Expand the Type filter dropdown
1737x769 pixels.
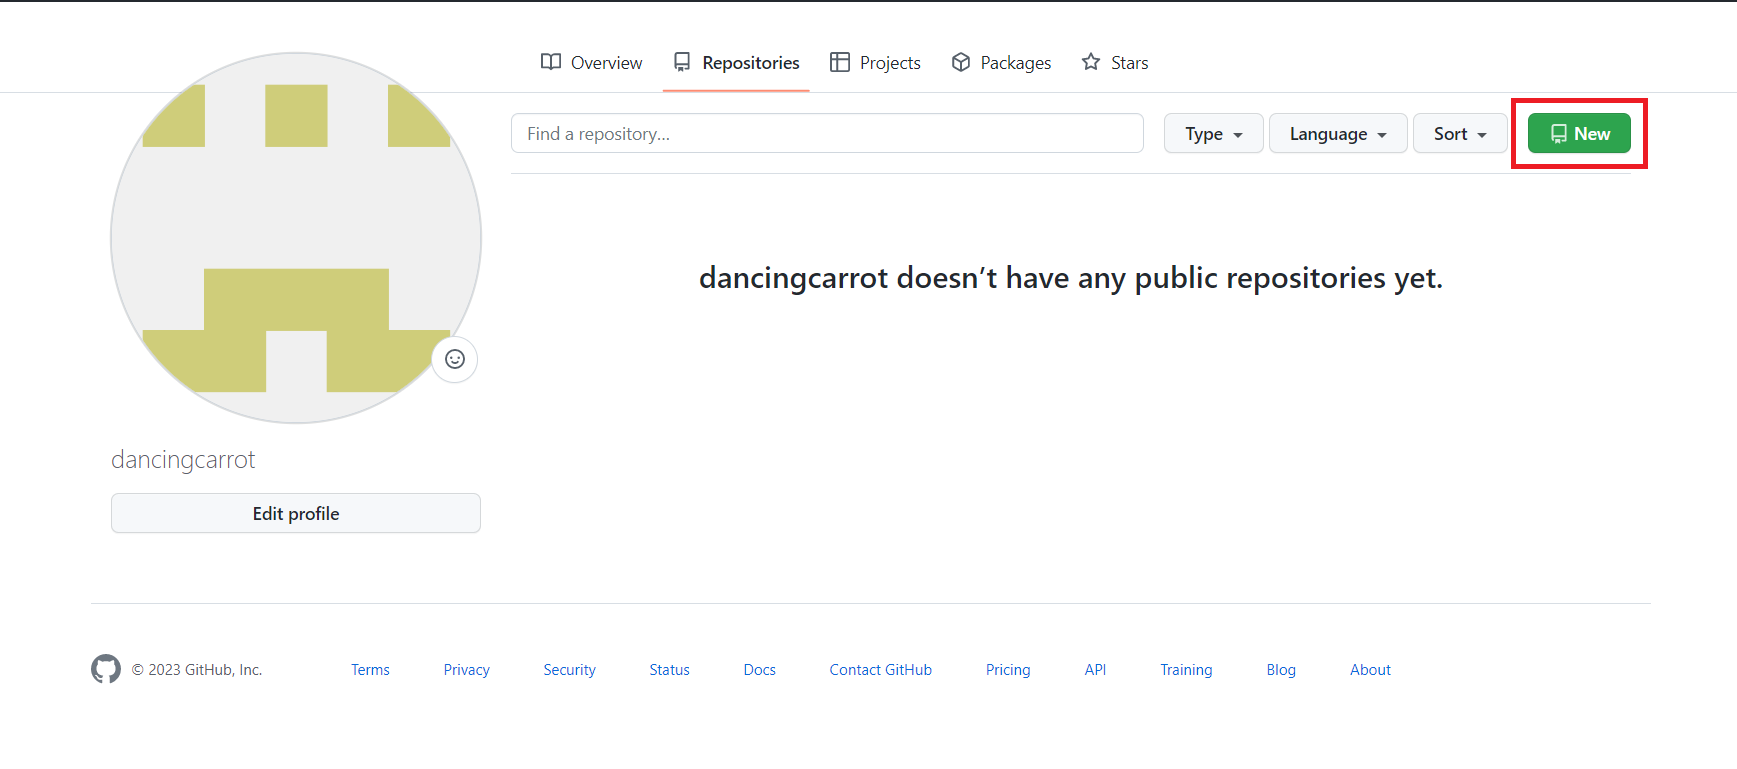point(1214,133)
